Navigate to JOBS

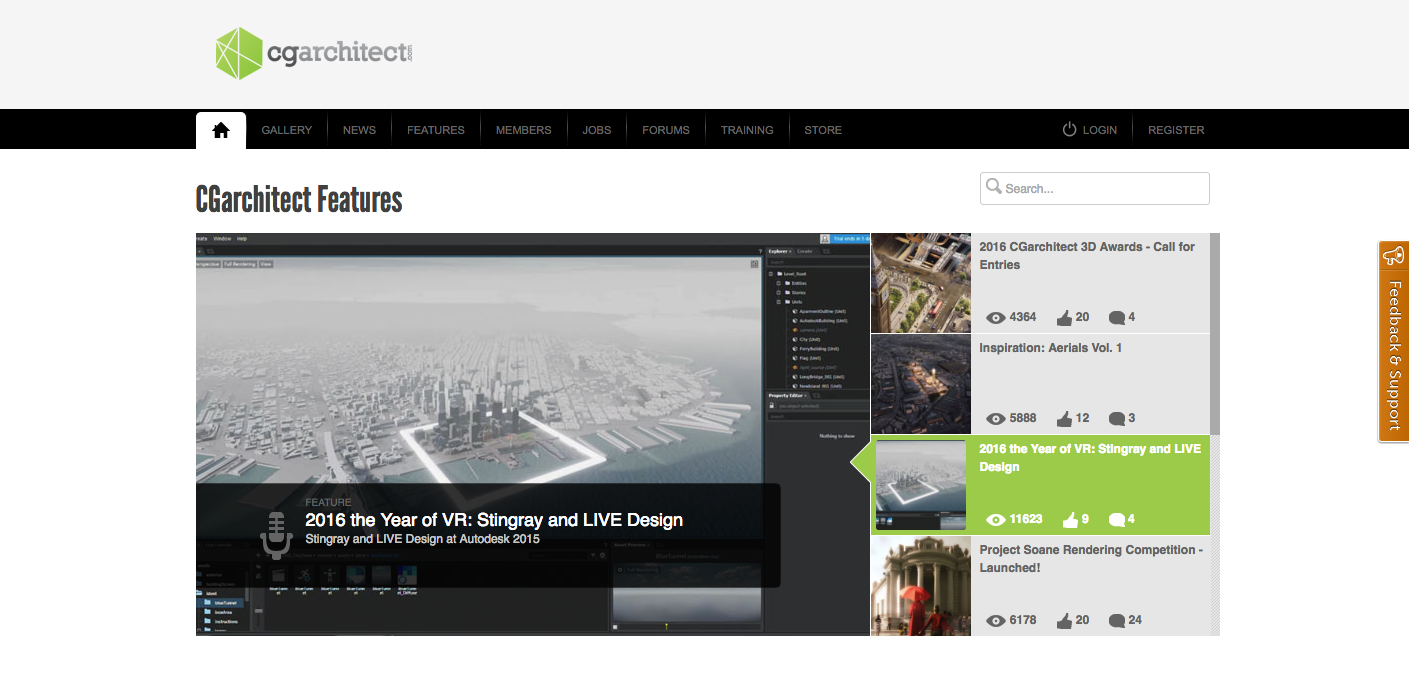tap(597, 130)
